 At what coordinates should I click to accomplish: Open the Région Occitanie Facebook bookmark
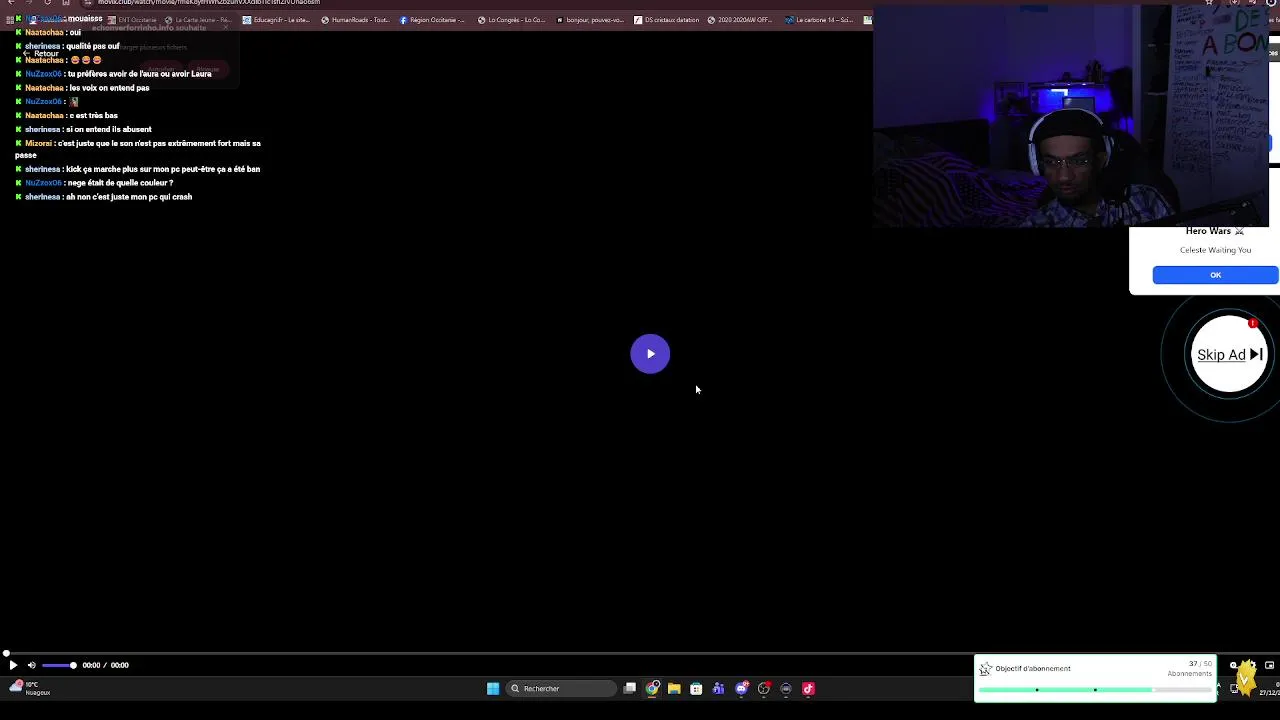(432, 20)
